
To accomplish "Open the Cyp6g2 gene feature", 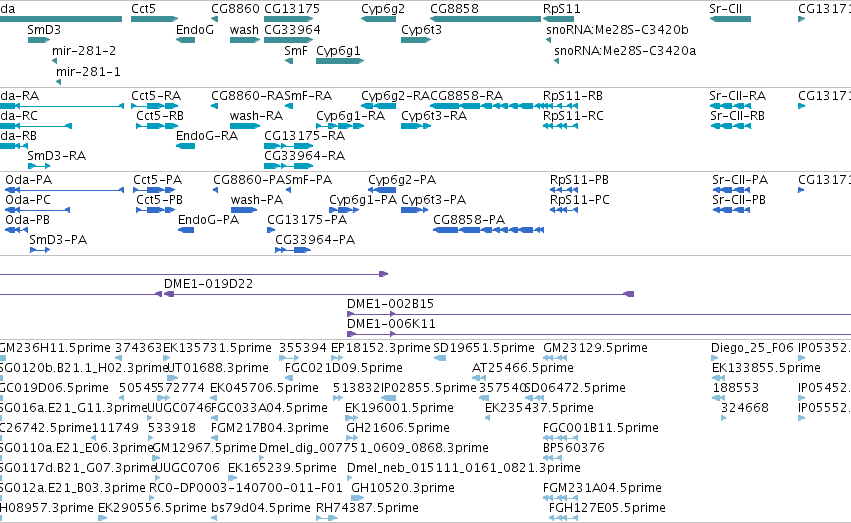I will pos(378,19).
